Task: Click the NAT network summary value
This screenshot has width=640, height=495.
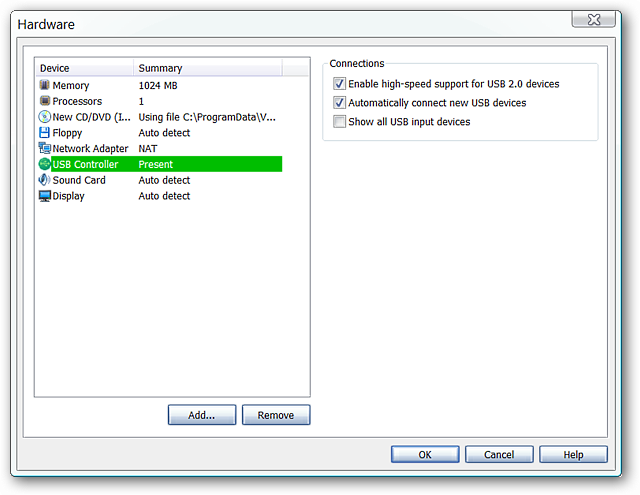Action: point(148,149)
